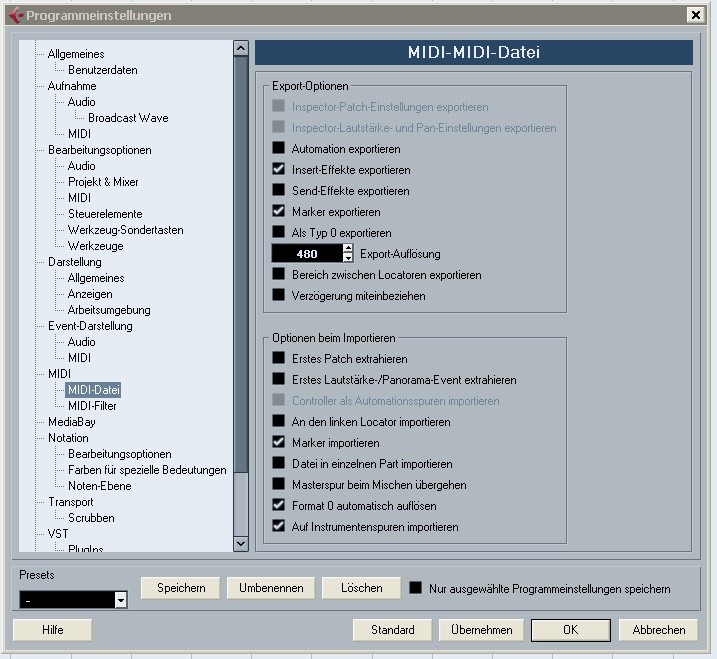Click the Cubase logo icon in title bar
This screenshot has height=659, width=717.
pos(16,15)
